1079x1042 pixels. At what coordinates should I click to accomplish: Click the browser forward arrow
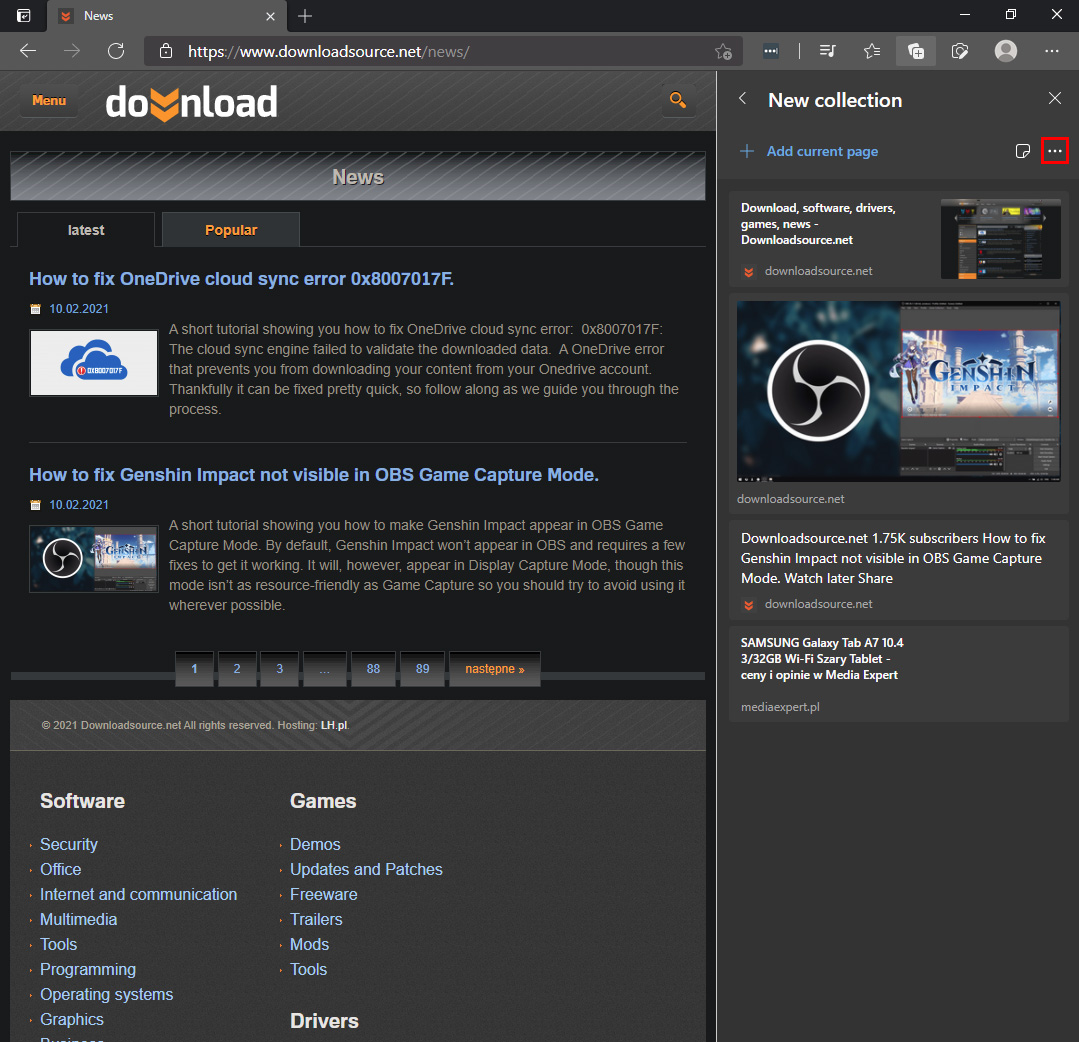(x=72, y=51)
